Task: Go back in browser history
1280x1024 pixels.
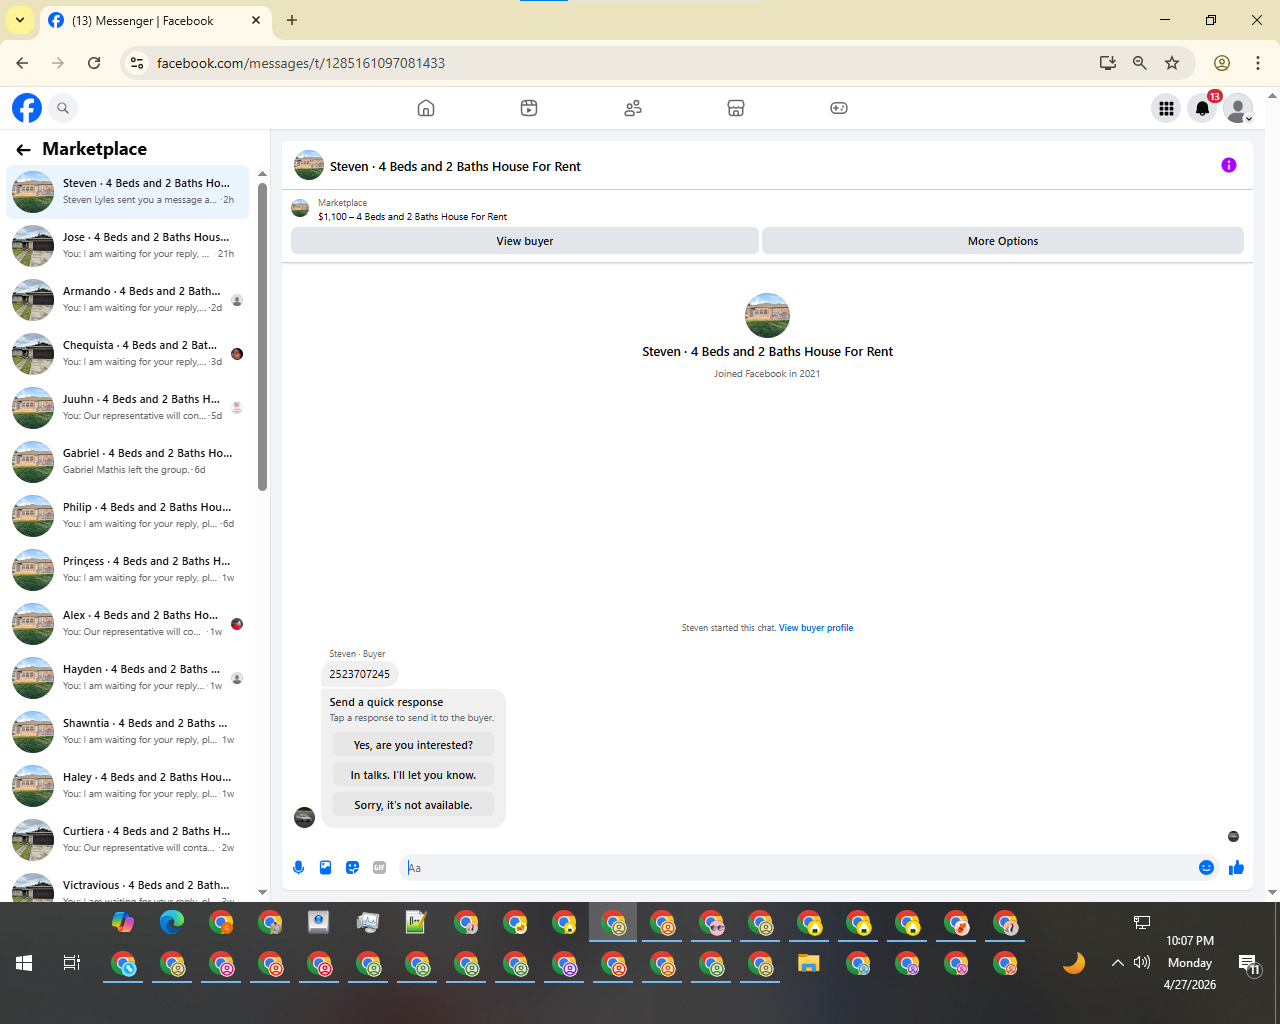Action: (22, 63)
